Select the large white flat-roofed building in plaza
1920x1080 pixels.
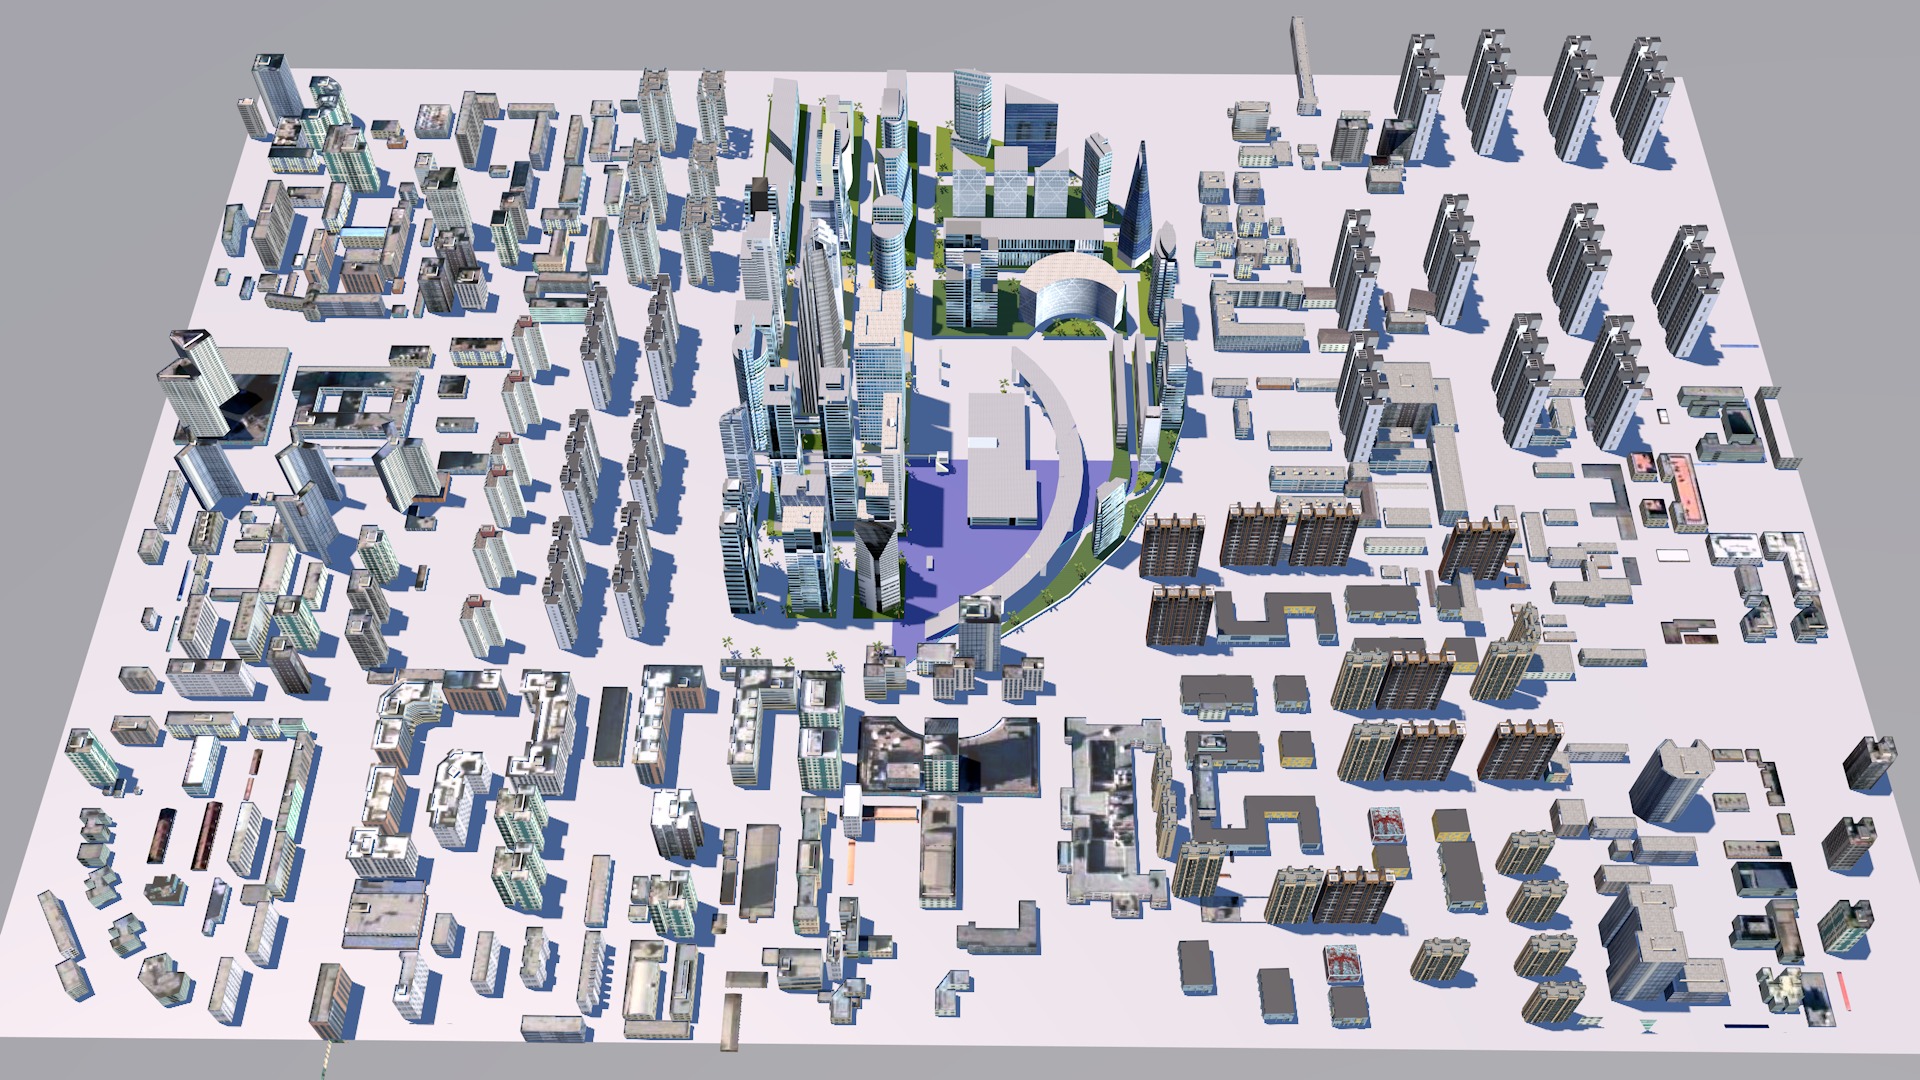[x=1003, y=458]
